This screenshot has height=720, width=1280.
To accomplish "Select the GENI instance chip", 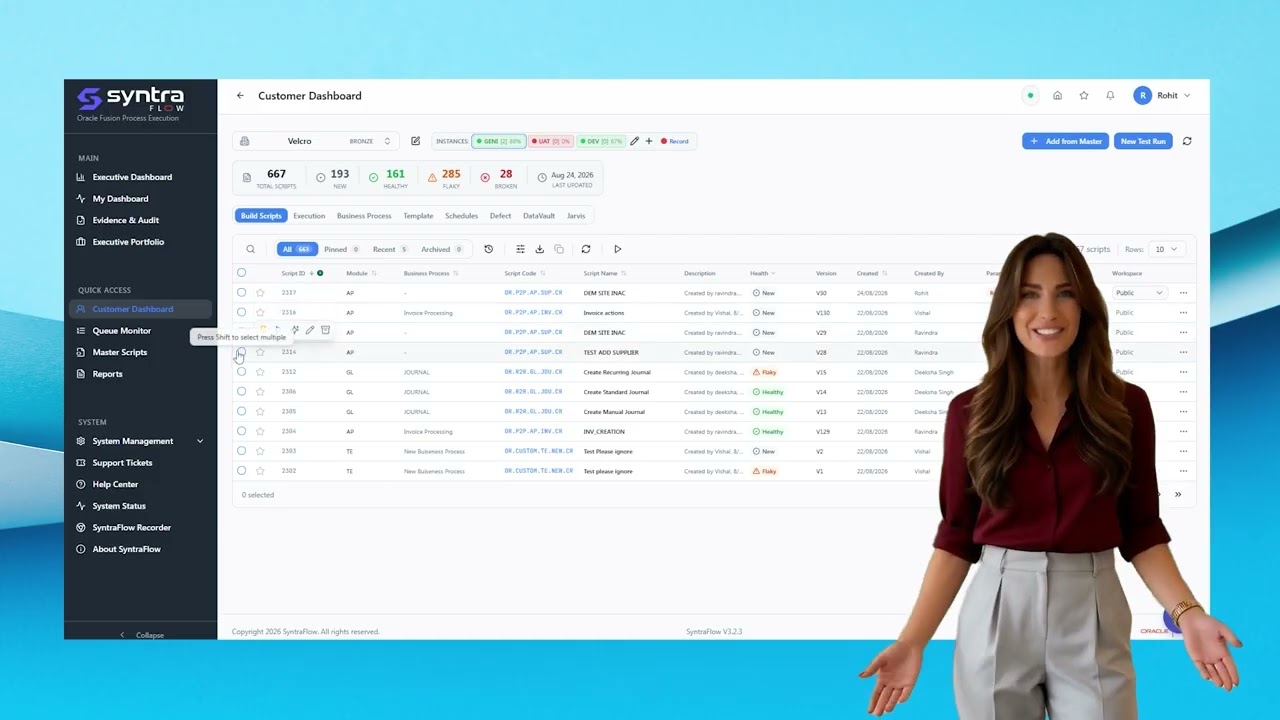I will pos(499,141).
